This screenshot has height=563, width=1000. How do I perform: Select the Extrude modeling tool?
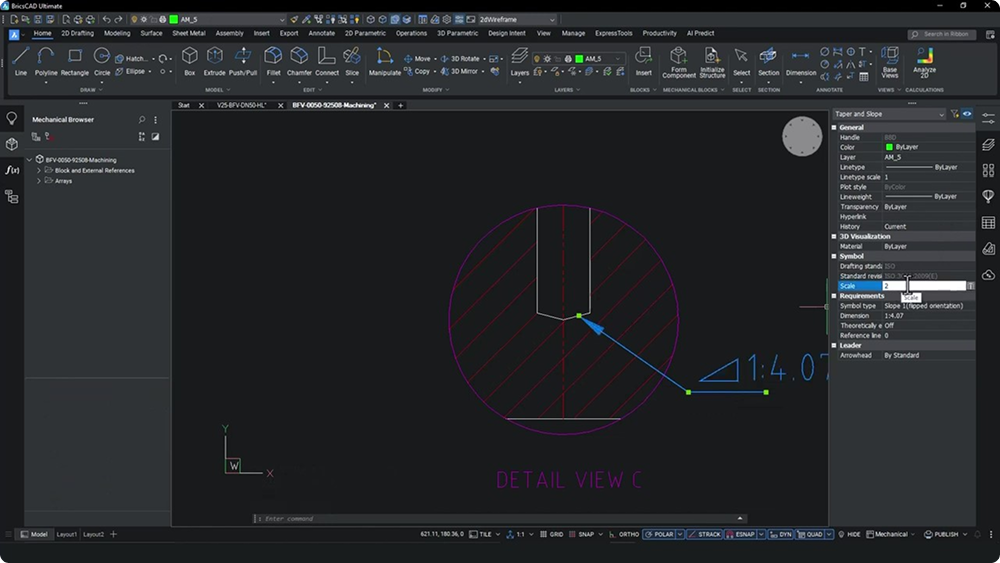pyautogui.click(x=215, y=60)
